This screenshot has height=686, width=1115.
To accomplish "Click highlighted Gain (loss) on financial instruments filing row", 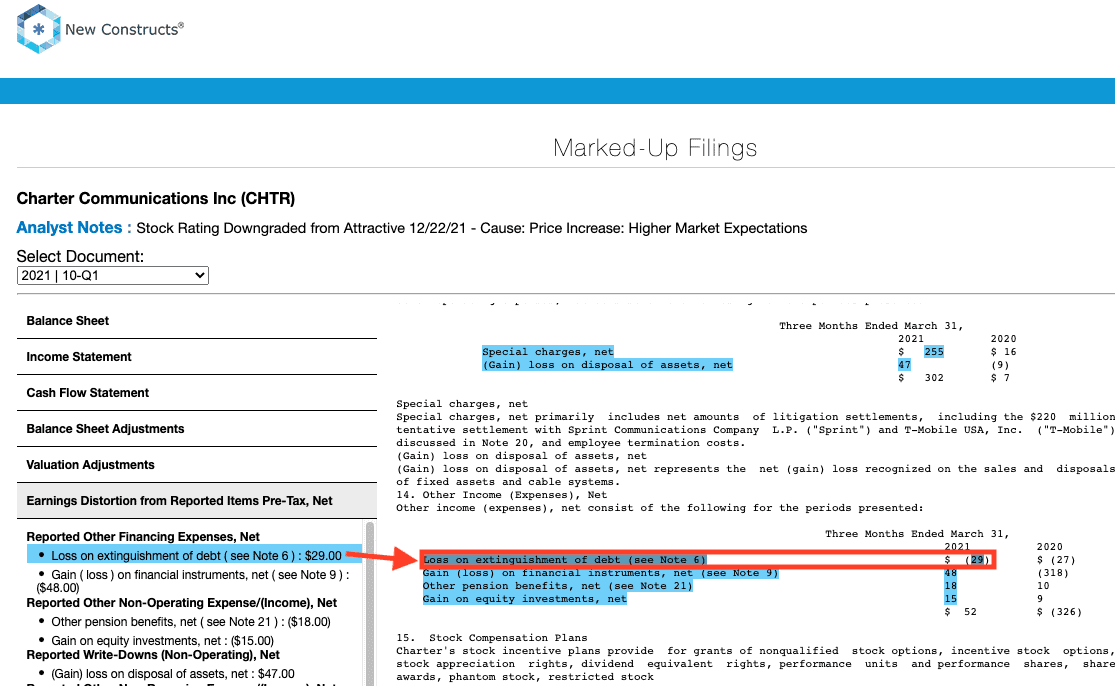I will tap(601, 573).
